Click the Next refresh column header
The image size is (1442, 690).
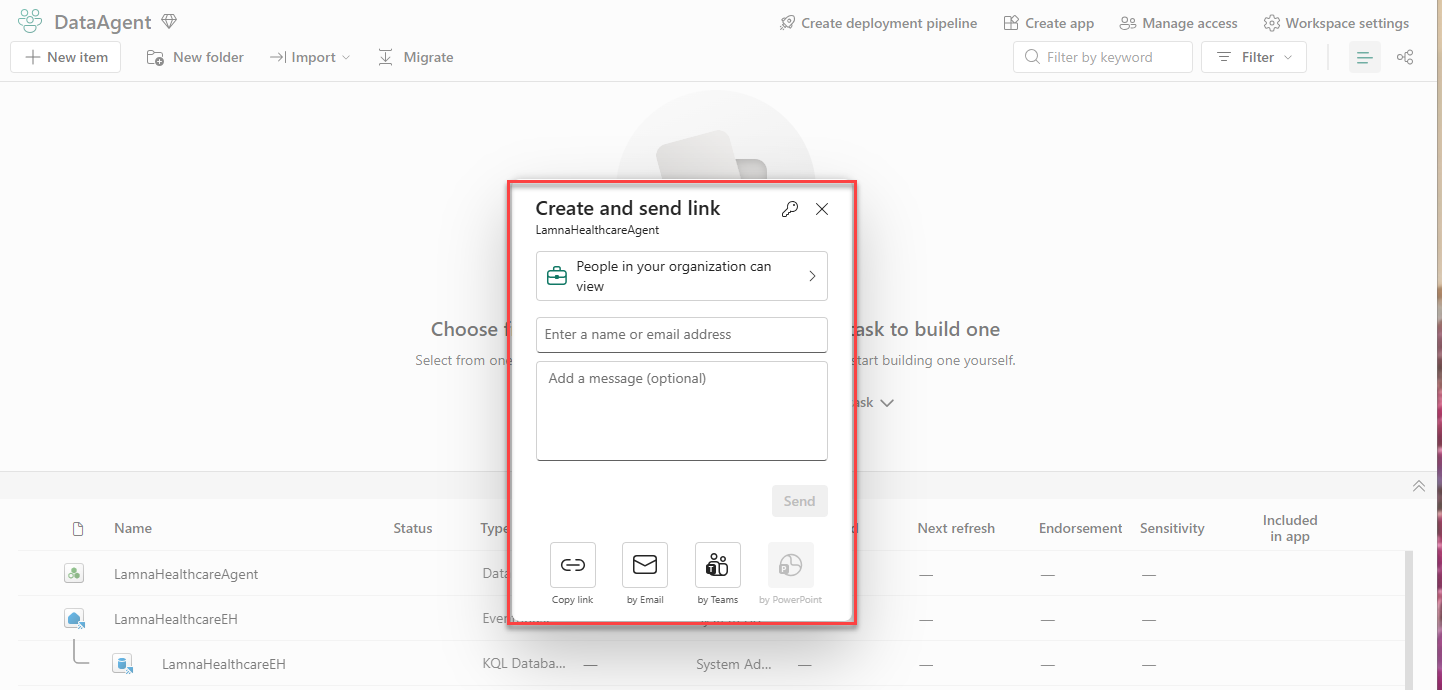point(956,528)
